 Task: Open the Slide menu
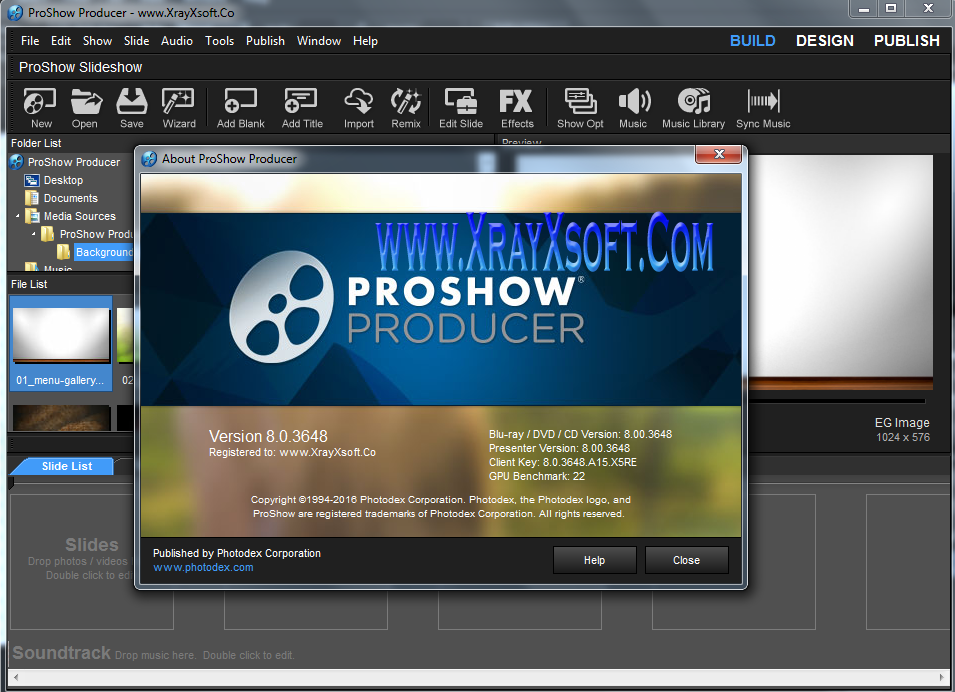point(136,41)
